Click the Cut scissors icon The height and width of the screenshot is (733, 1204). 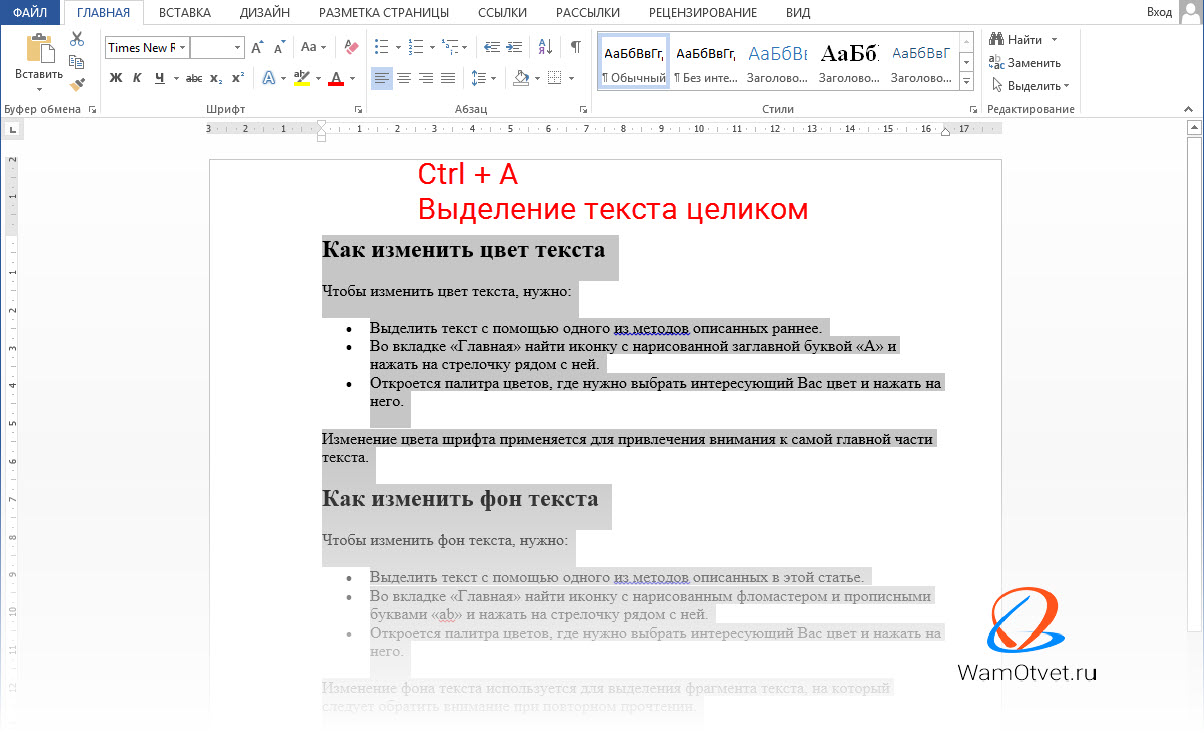77,38
